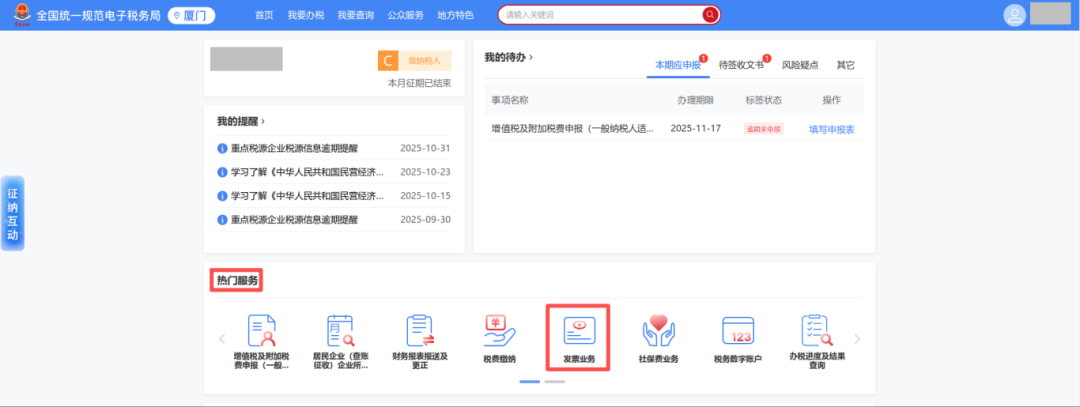
Task: Open 办税进度及结果查询 icon
Action: (817, 331)
